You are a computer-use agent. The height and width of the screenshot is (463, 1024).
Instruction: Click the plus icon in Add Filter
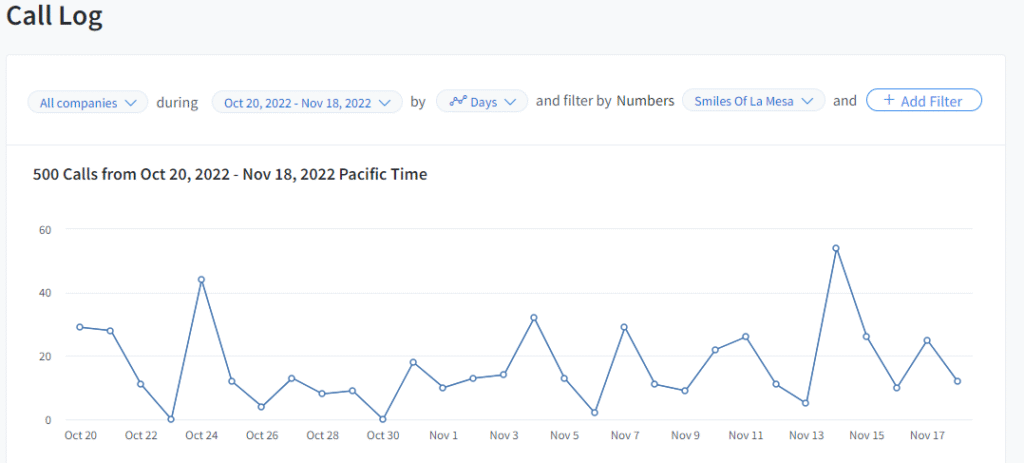888,101
